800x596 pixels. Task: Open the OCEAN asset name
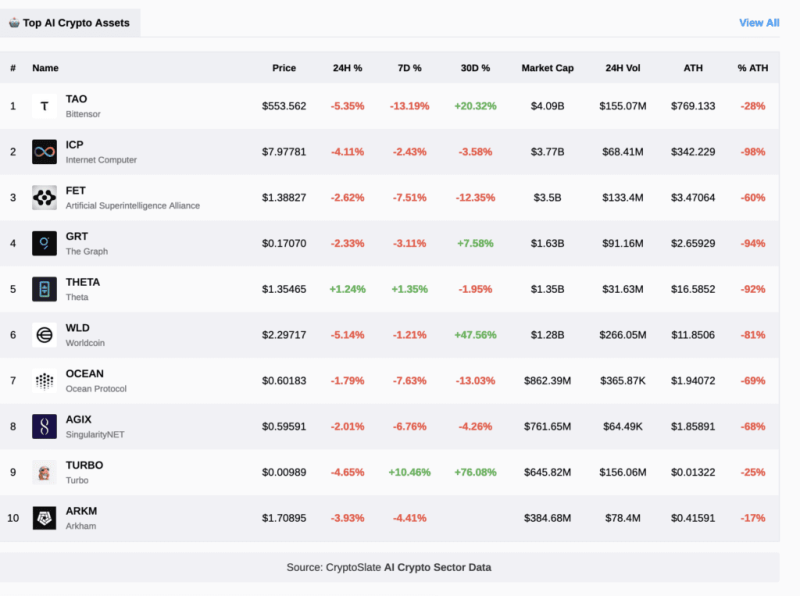[85, 374]
